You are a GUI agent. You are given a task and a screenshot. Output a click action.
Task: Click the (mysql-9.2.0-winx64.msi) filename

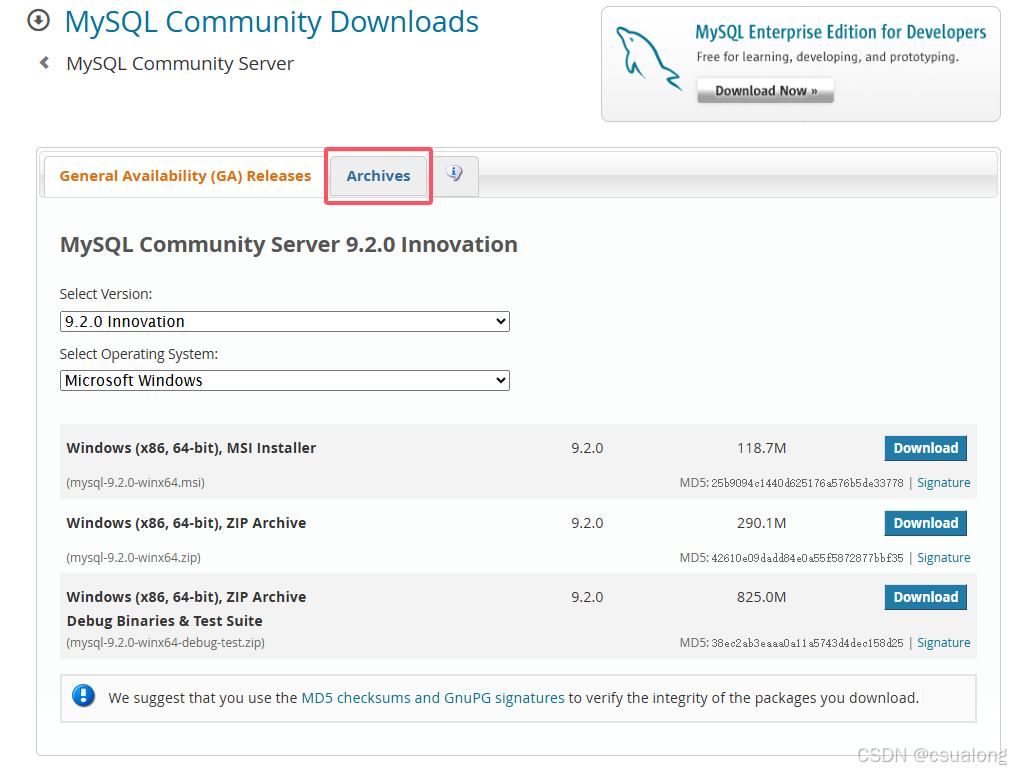(135, 483)
